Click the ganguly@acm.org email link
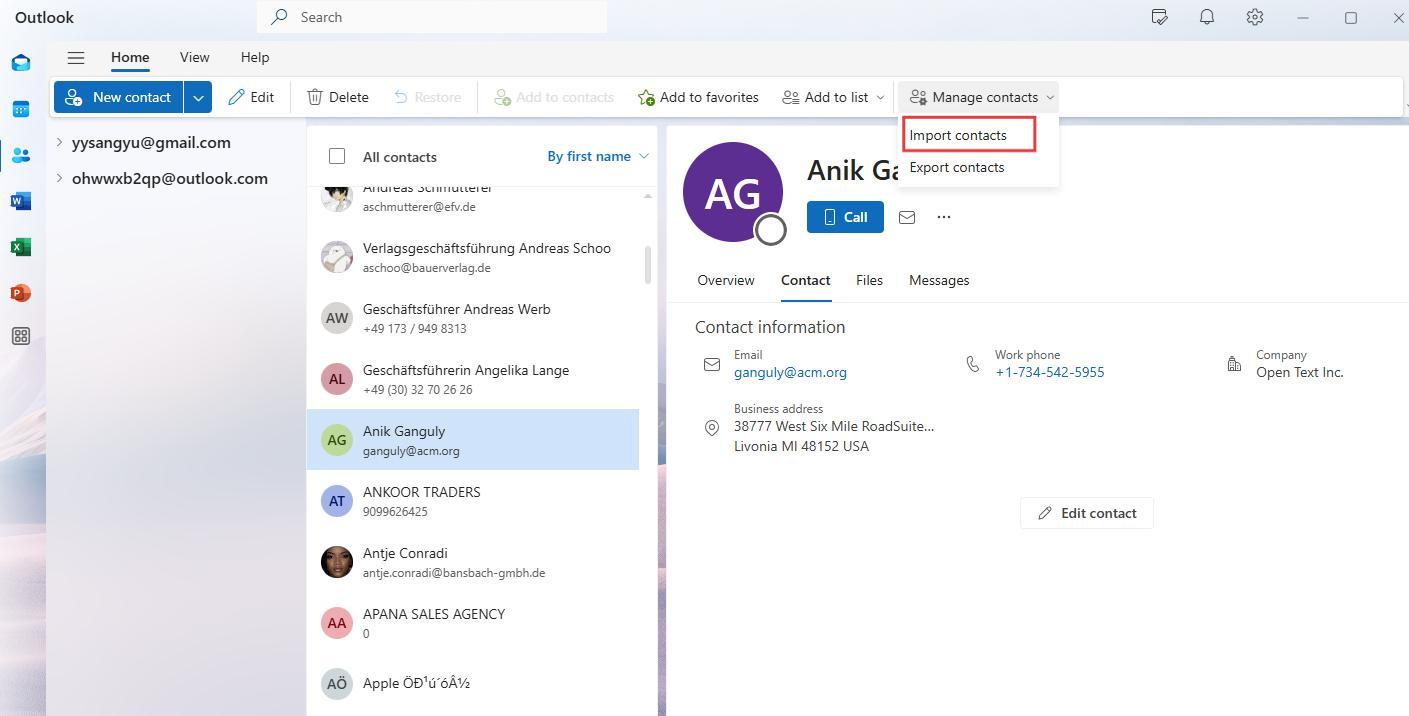This screenshot has height=716, width=1409. (790, 372)
